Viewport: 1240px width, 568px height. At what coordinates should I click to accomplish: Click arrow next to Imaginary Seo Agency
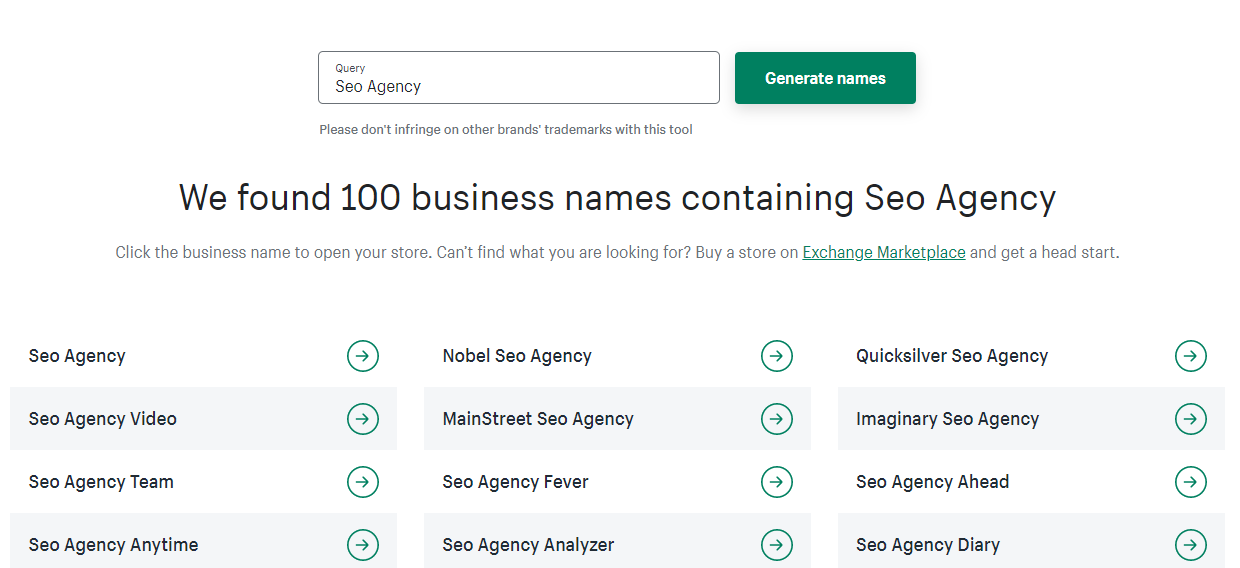pos(1190,419)
